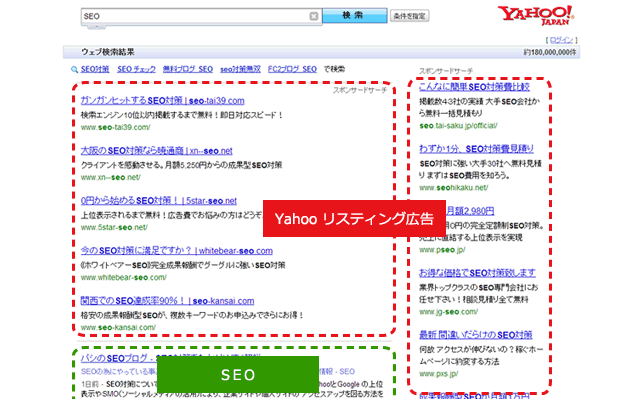This screenshot has width=640, height=399.
Task: Open the whitebear-seo.com ad title
Action: pos(177,250)
